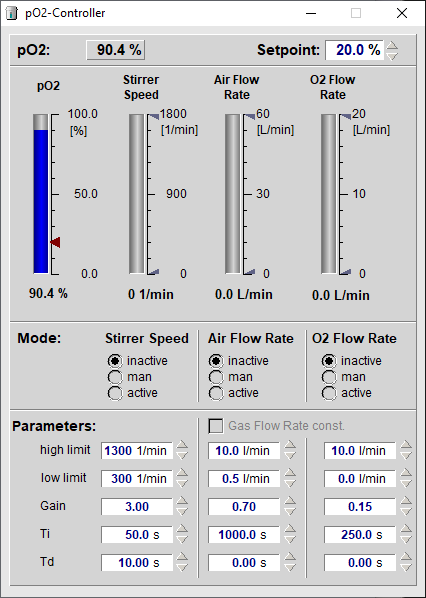Decrease the O2 Flow low limit value
The height and width of the screenshot is (598, 426).
tap(406, 483)
